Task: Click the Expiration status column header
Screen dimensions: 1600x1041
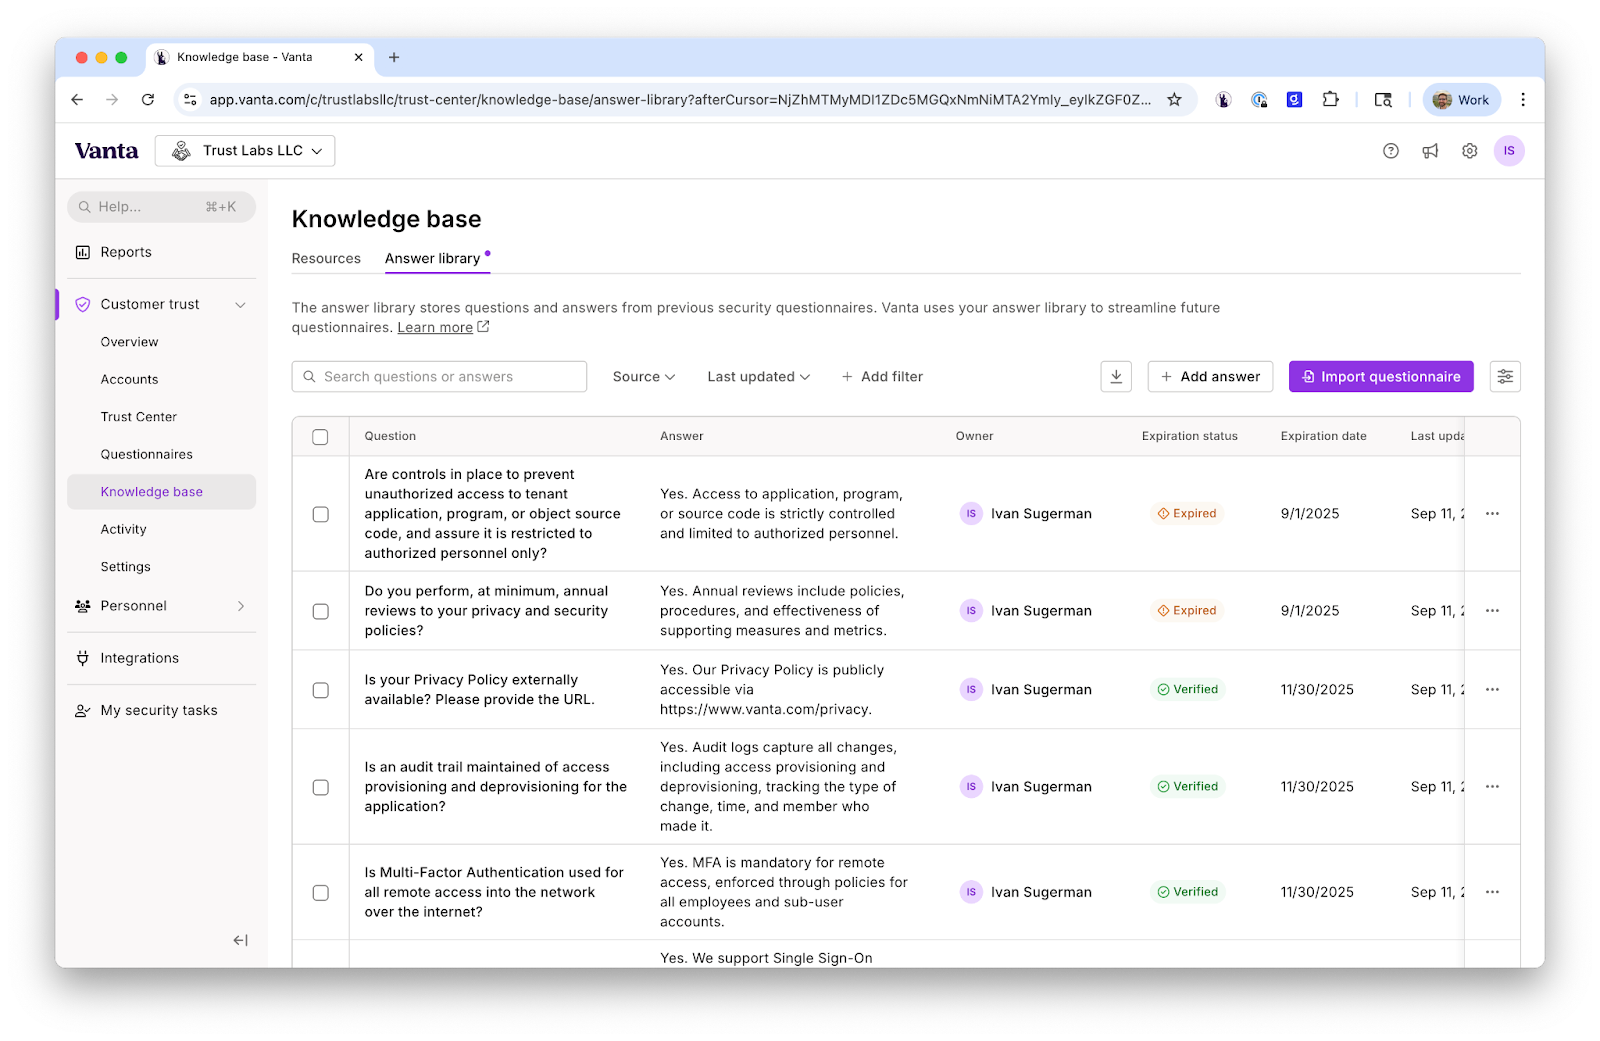Action: pos(1189,436)
